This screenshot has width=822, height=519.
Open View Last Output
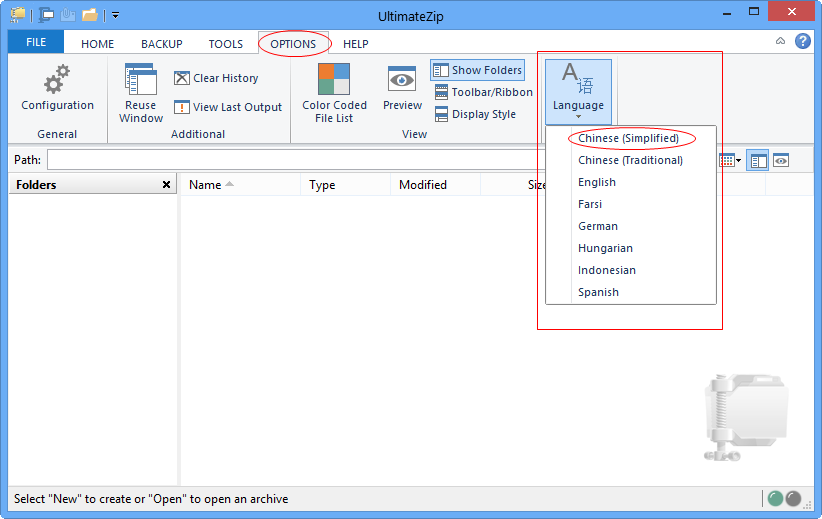[x=227, y=107]
